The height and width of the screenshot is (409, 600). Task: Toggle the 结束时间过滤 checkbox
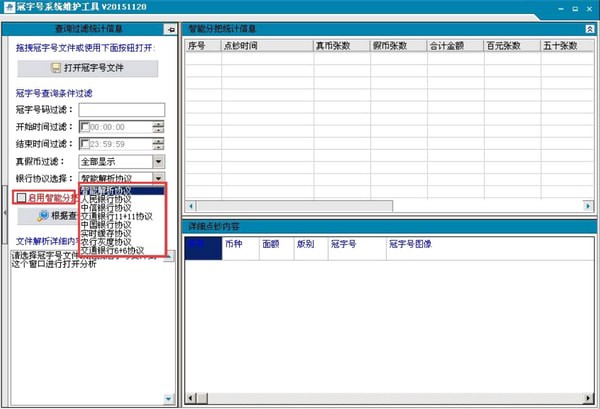click(x=84, y=144)
